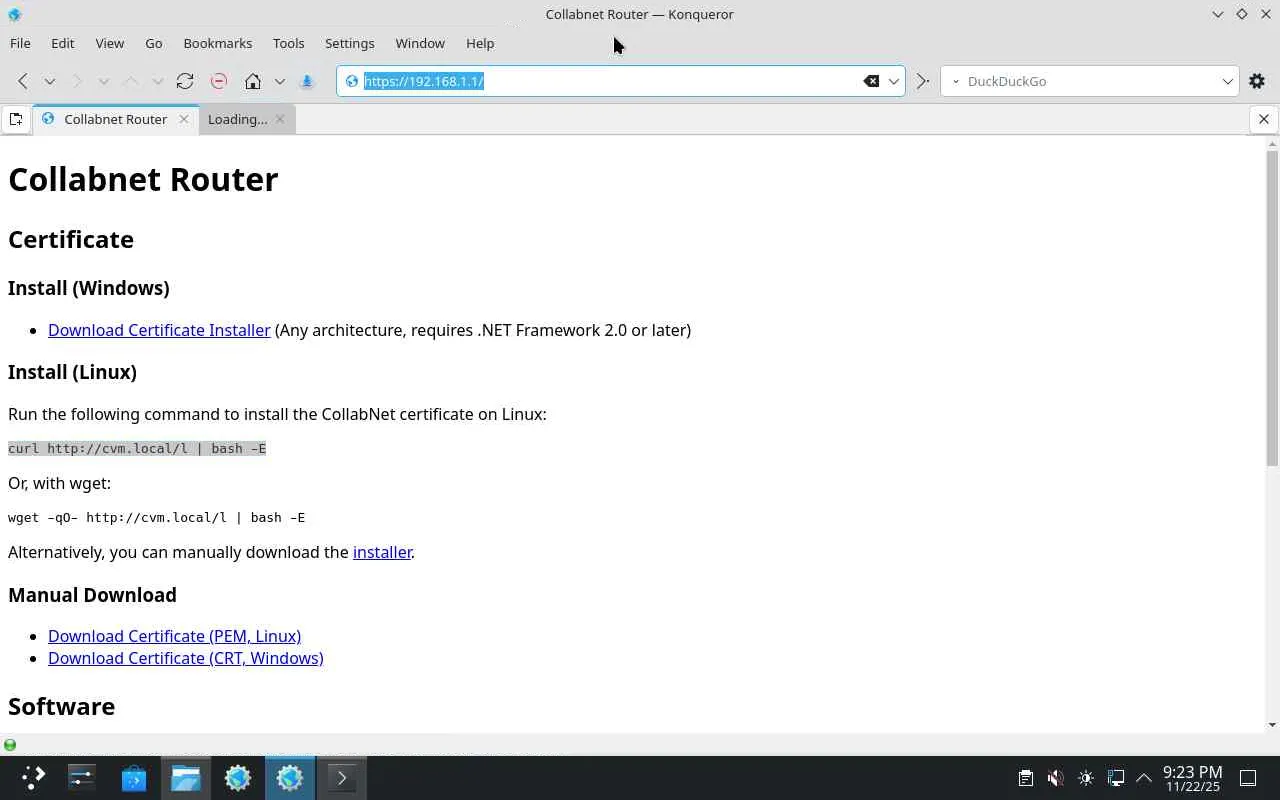This screenshot has width=1280, height=800.
Task: Reload the current page
Action: click(185, 81)
